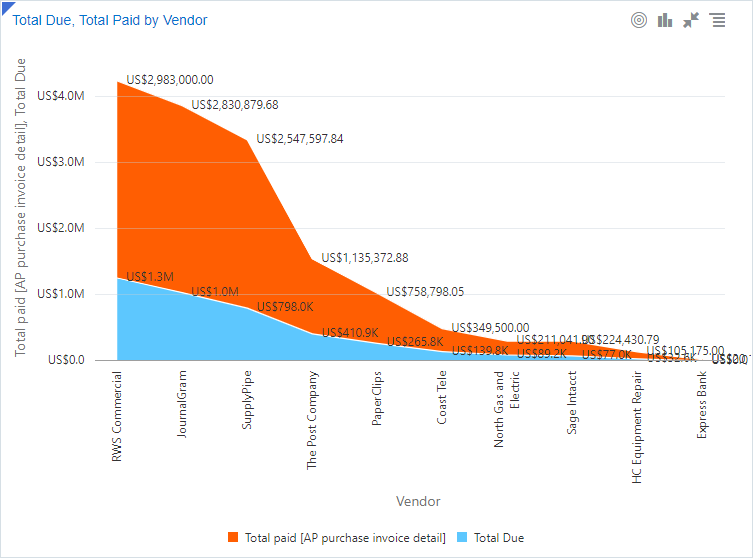Open the bar chart type icon
Image resolution: width=753 pixels, height=558 pixels.
(x=665, y=20)
